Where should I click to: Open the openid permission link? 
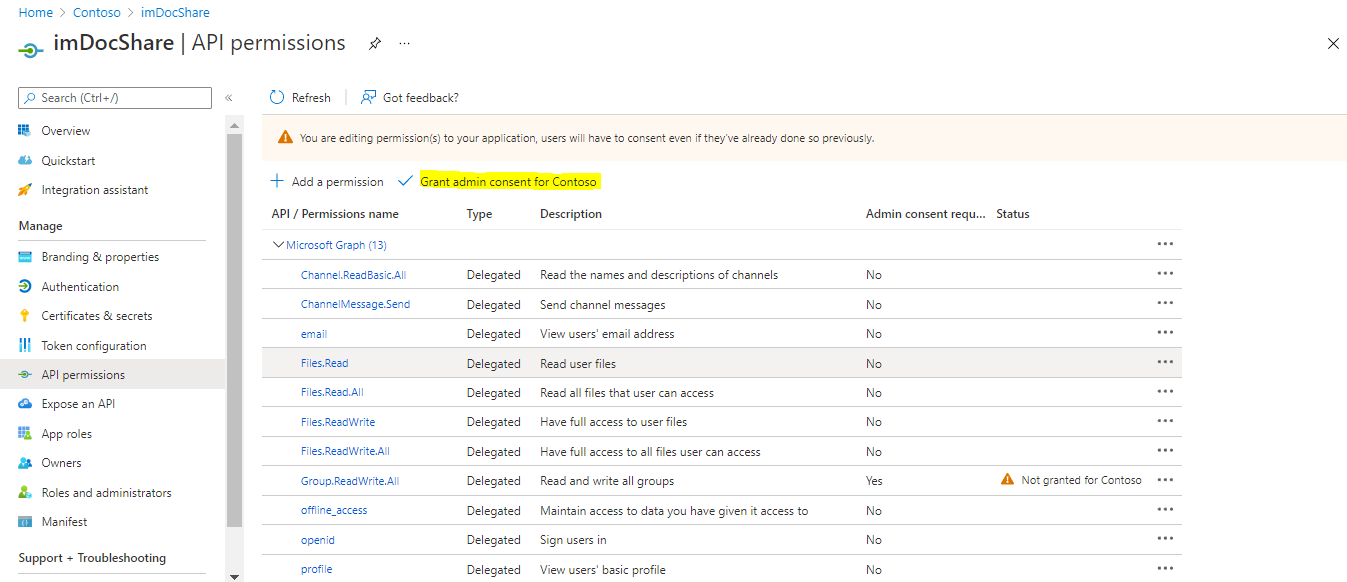click(x=318, y=540)
